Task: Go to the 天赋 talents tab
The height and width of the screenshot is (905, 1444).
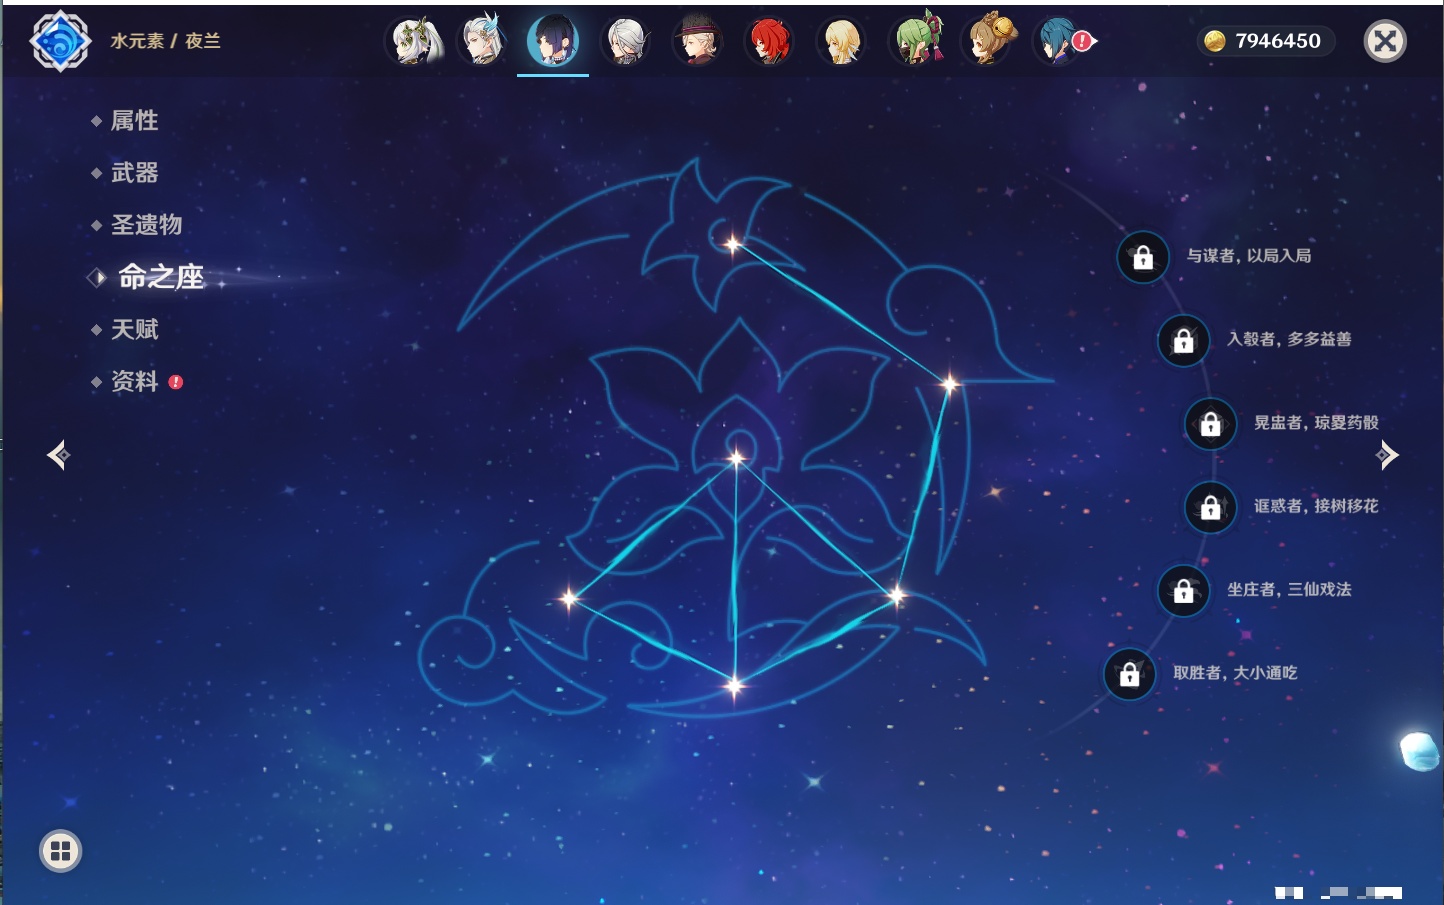Action: point(134,329)
